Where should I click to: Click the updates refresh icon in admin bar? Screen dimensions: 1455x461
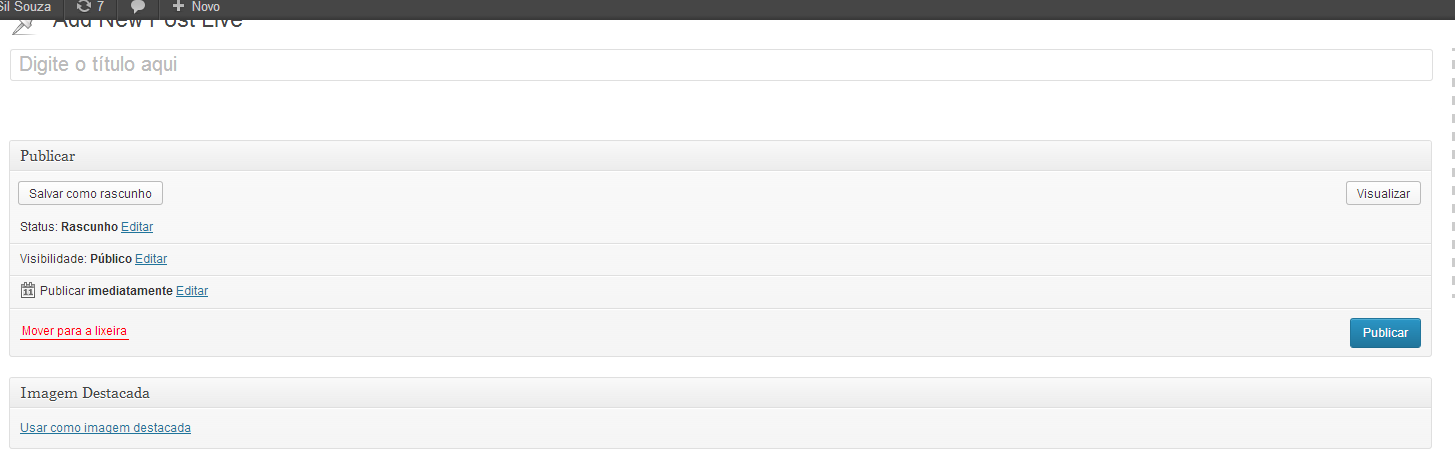pyautogui.click(x=83, y=6)
